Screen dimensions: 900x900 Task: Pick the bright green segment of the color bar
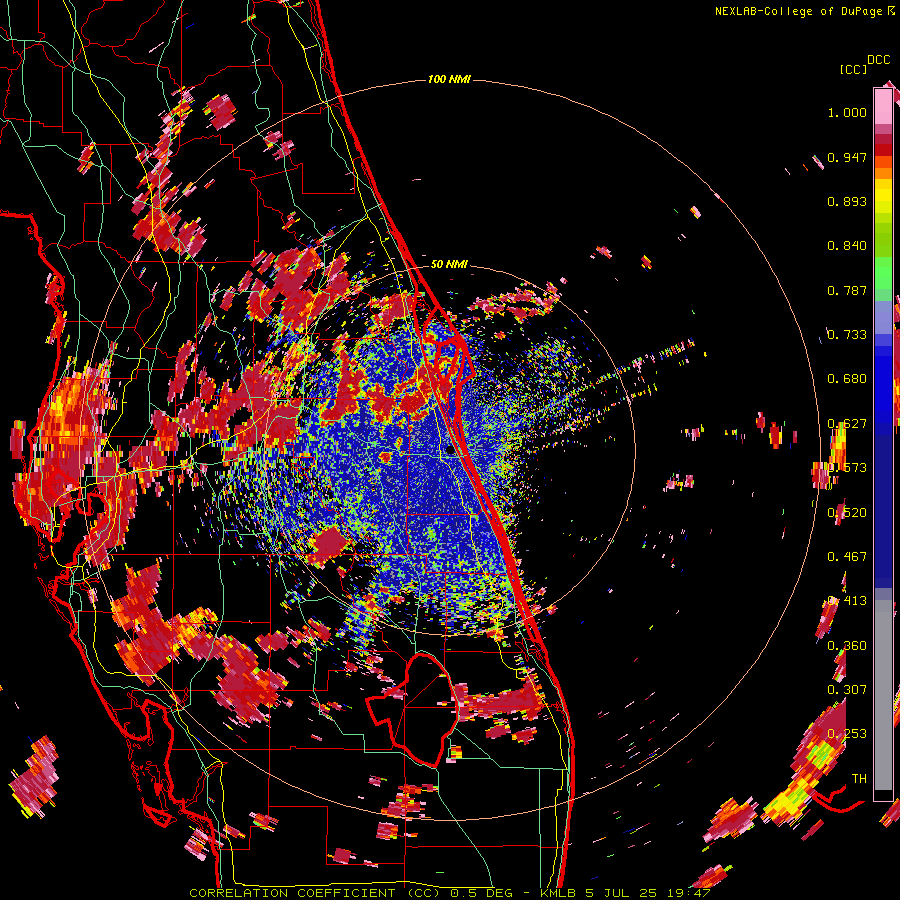tap(883, 273)
